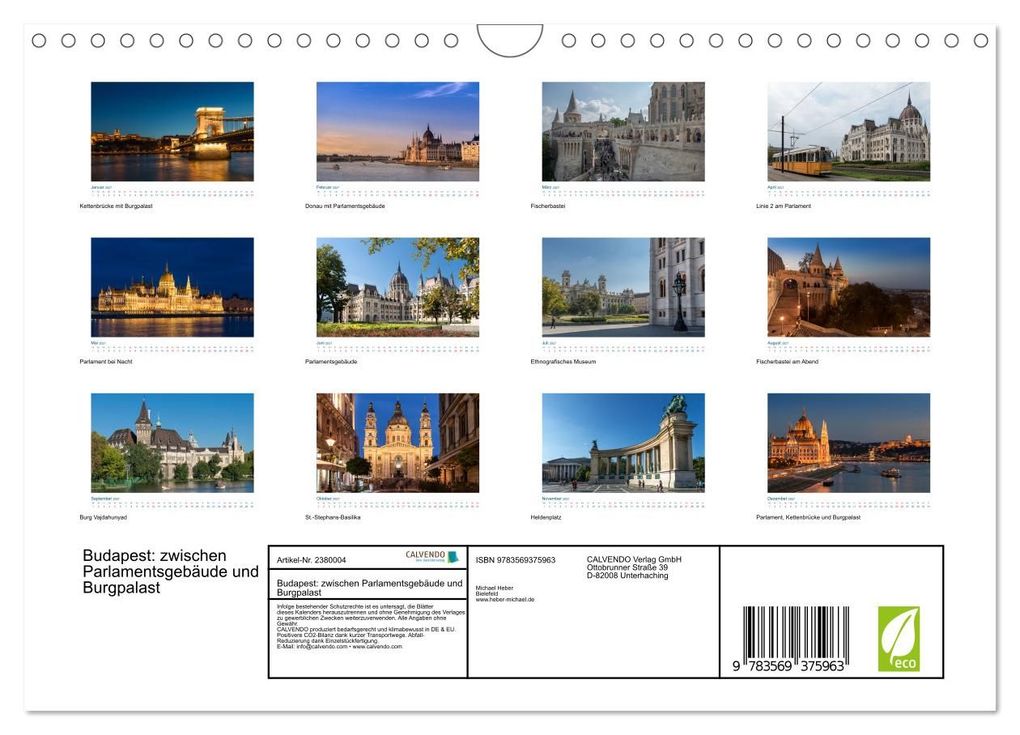
Task: Open the Fischerbastei March photo
Action: pos(623,131)
